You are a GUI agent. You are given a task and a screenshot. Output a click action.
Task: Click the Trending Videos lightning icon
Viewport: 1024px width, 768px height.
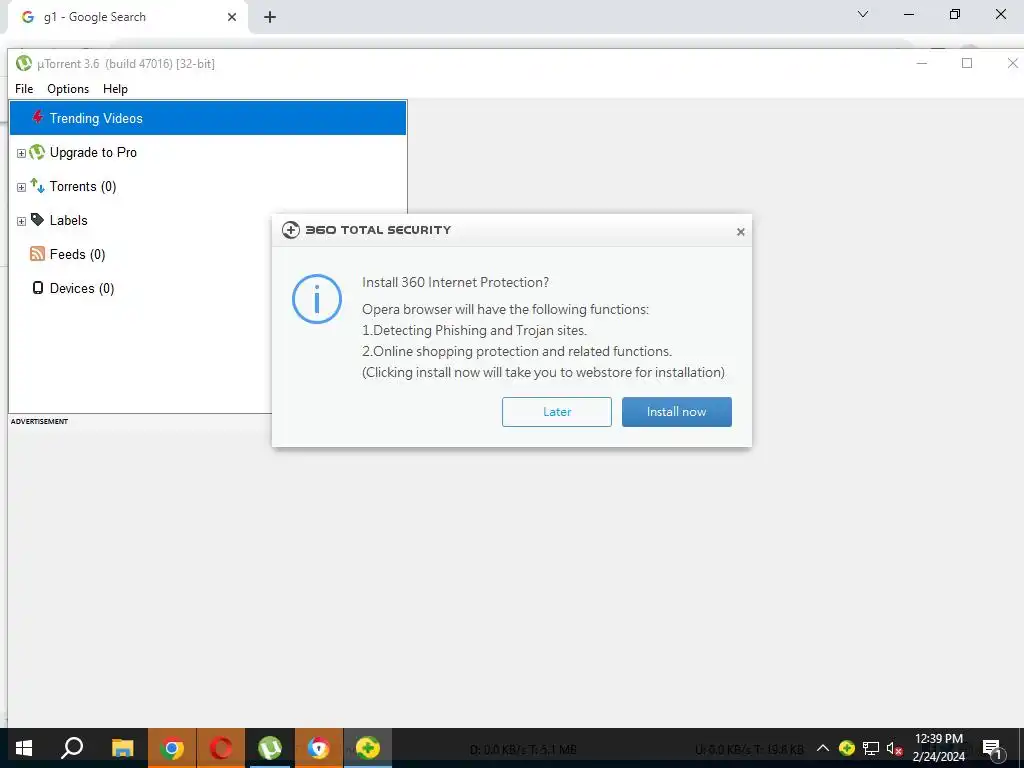[x=38, y=118]
